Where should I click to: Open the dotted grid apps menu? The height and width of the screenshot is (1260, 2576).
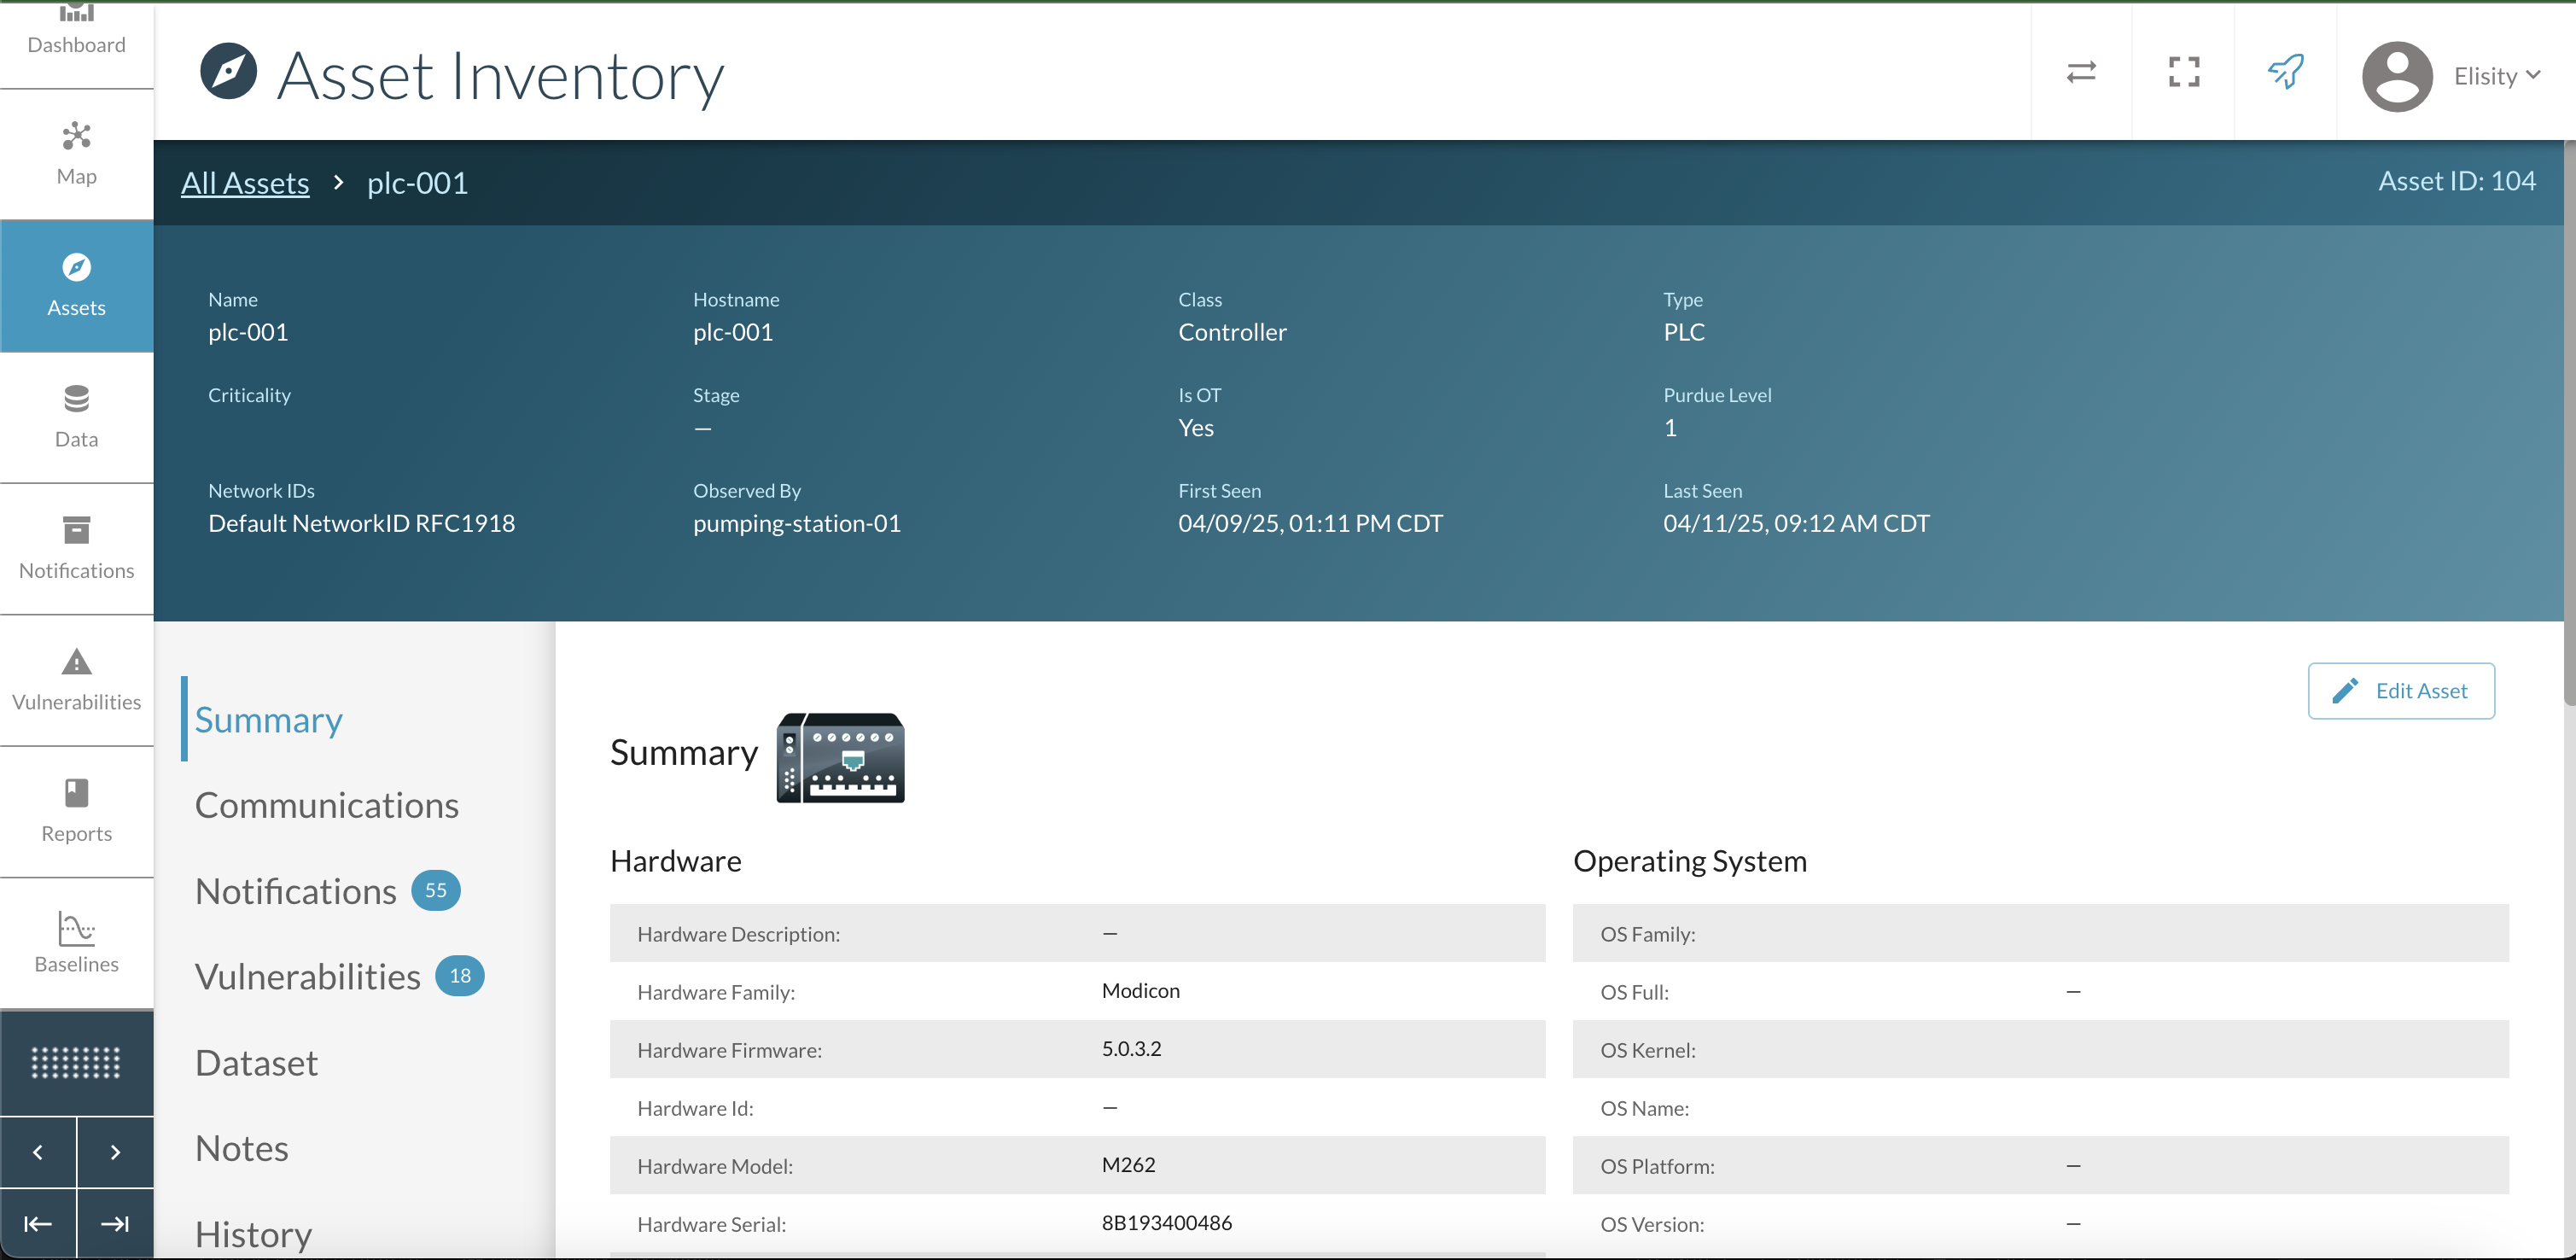tap(76, 1062)
